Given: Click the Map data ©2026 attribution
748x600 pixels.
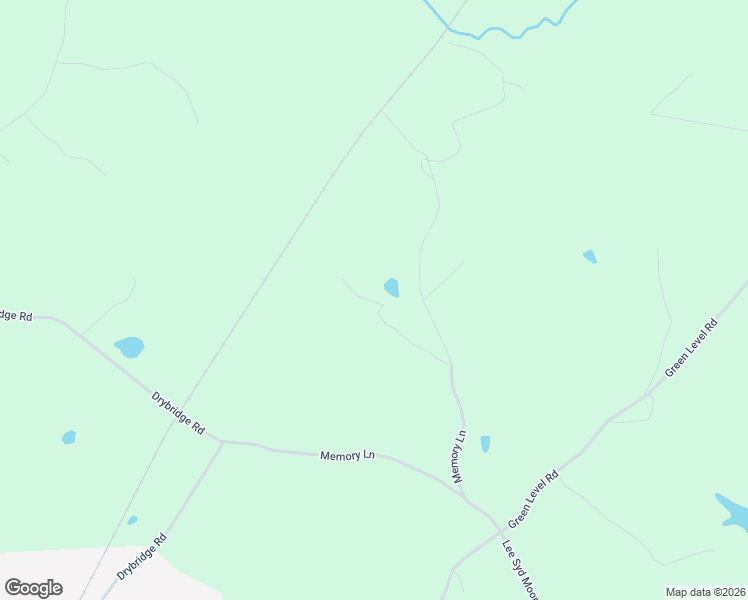Looking at the screenshot, I should [706, 592].
